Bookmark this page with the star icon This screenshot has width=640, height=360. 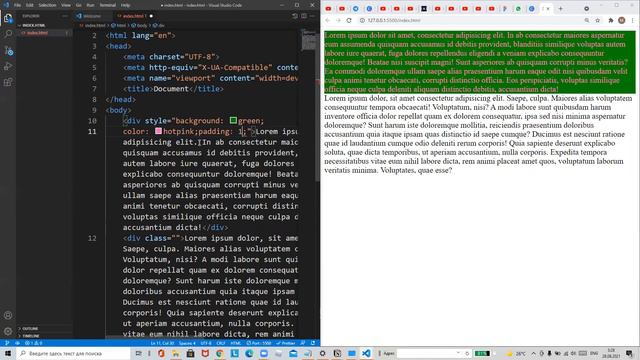[598, 20]
